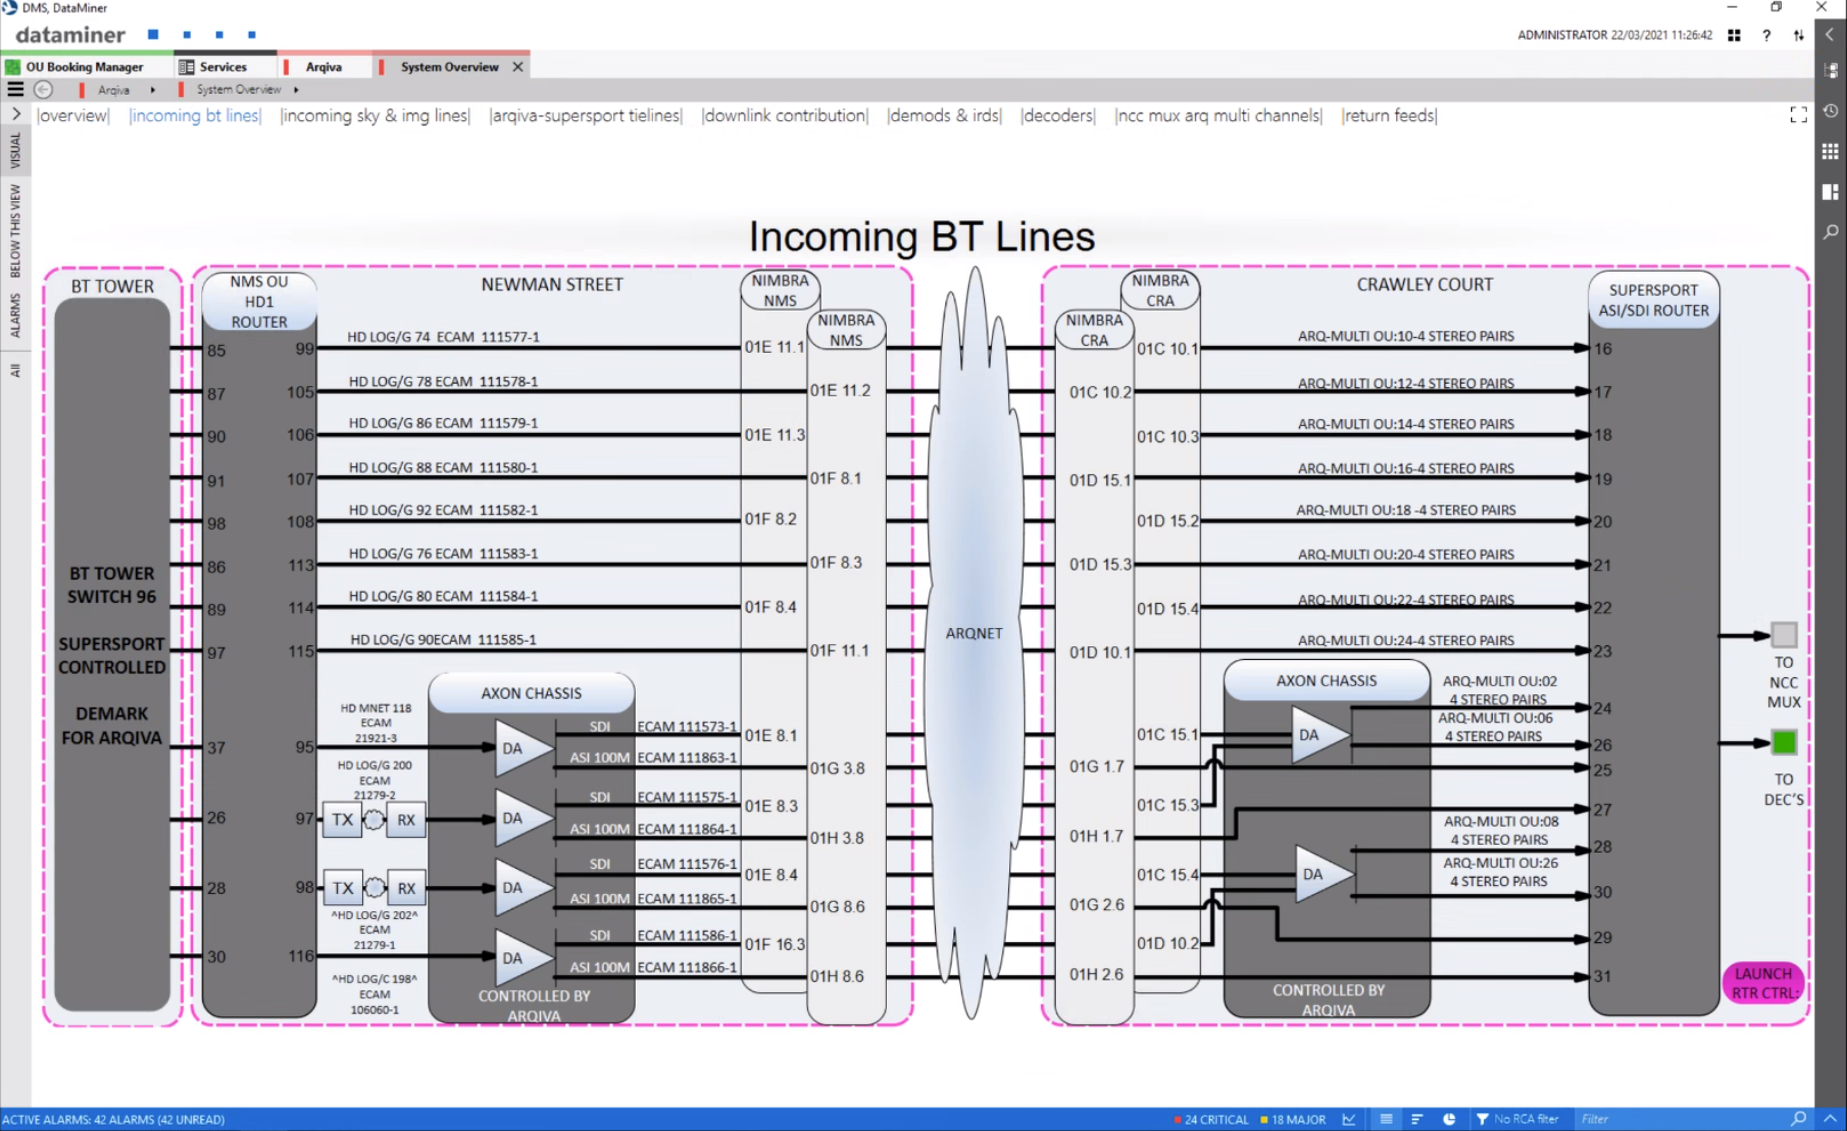
Task: Click the HD LOG/G 74 ECAM 111577-1 label
Action: [443, 337]
